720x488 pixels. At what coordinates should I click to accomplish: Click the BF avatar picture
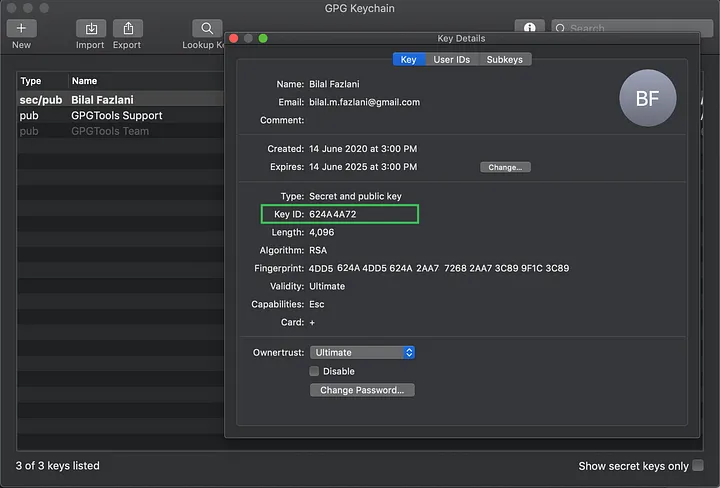click(648, 98)
